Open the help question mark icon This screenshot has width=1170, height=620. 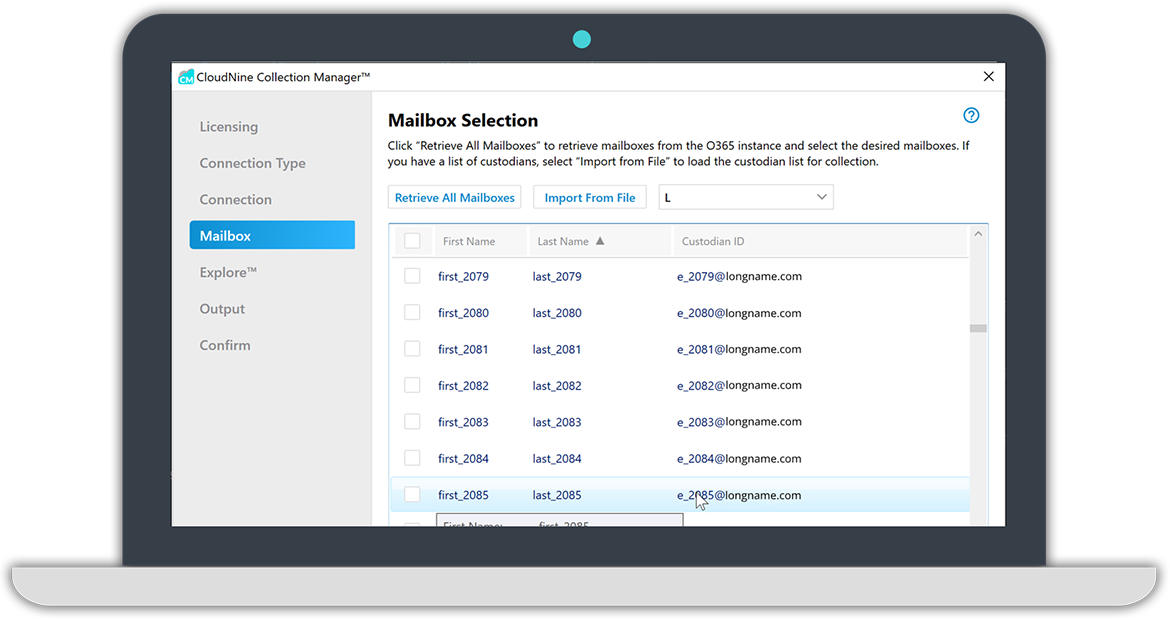pyautogui.click(x=971, y=115)
